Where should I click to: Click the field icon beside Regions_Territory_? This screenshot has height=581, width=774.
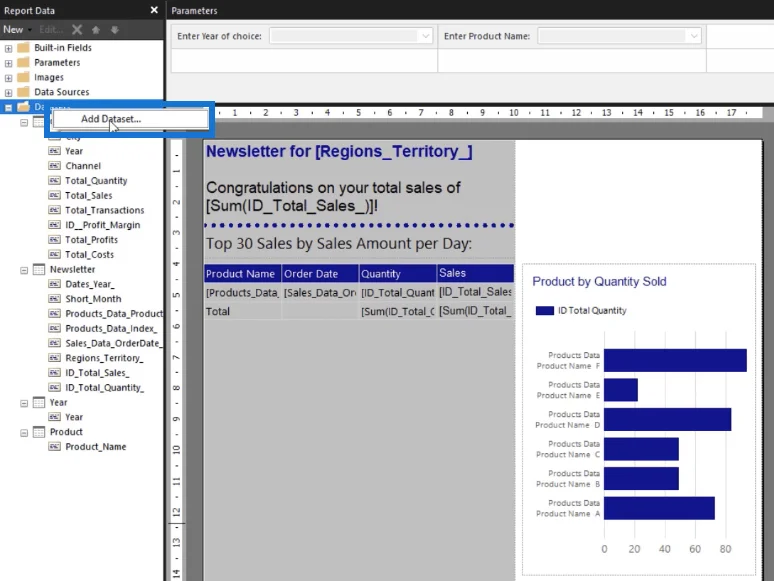(54, 358)
